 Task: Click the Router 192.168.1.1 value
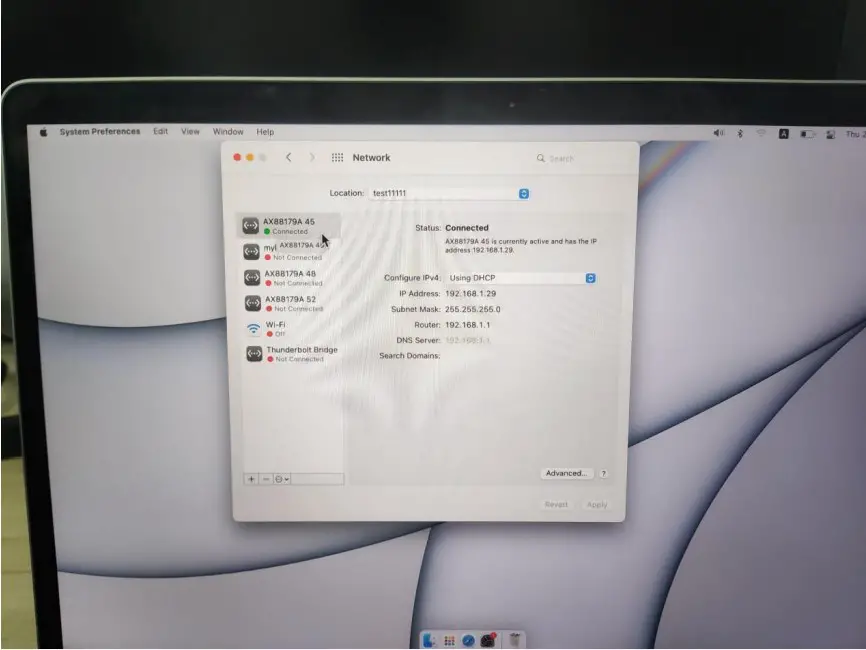[x=468, y=325]
